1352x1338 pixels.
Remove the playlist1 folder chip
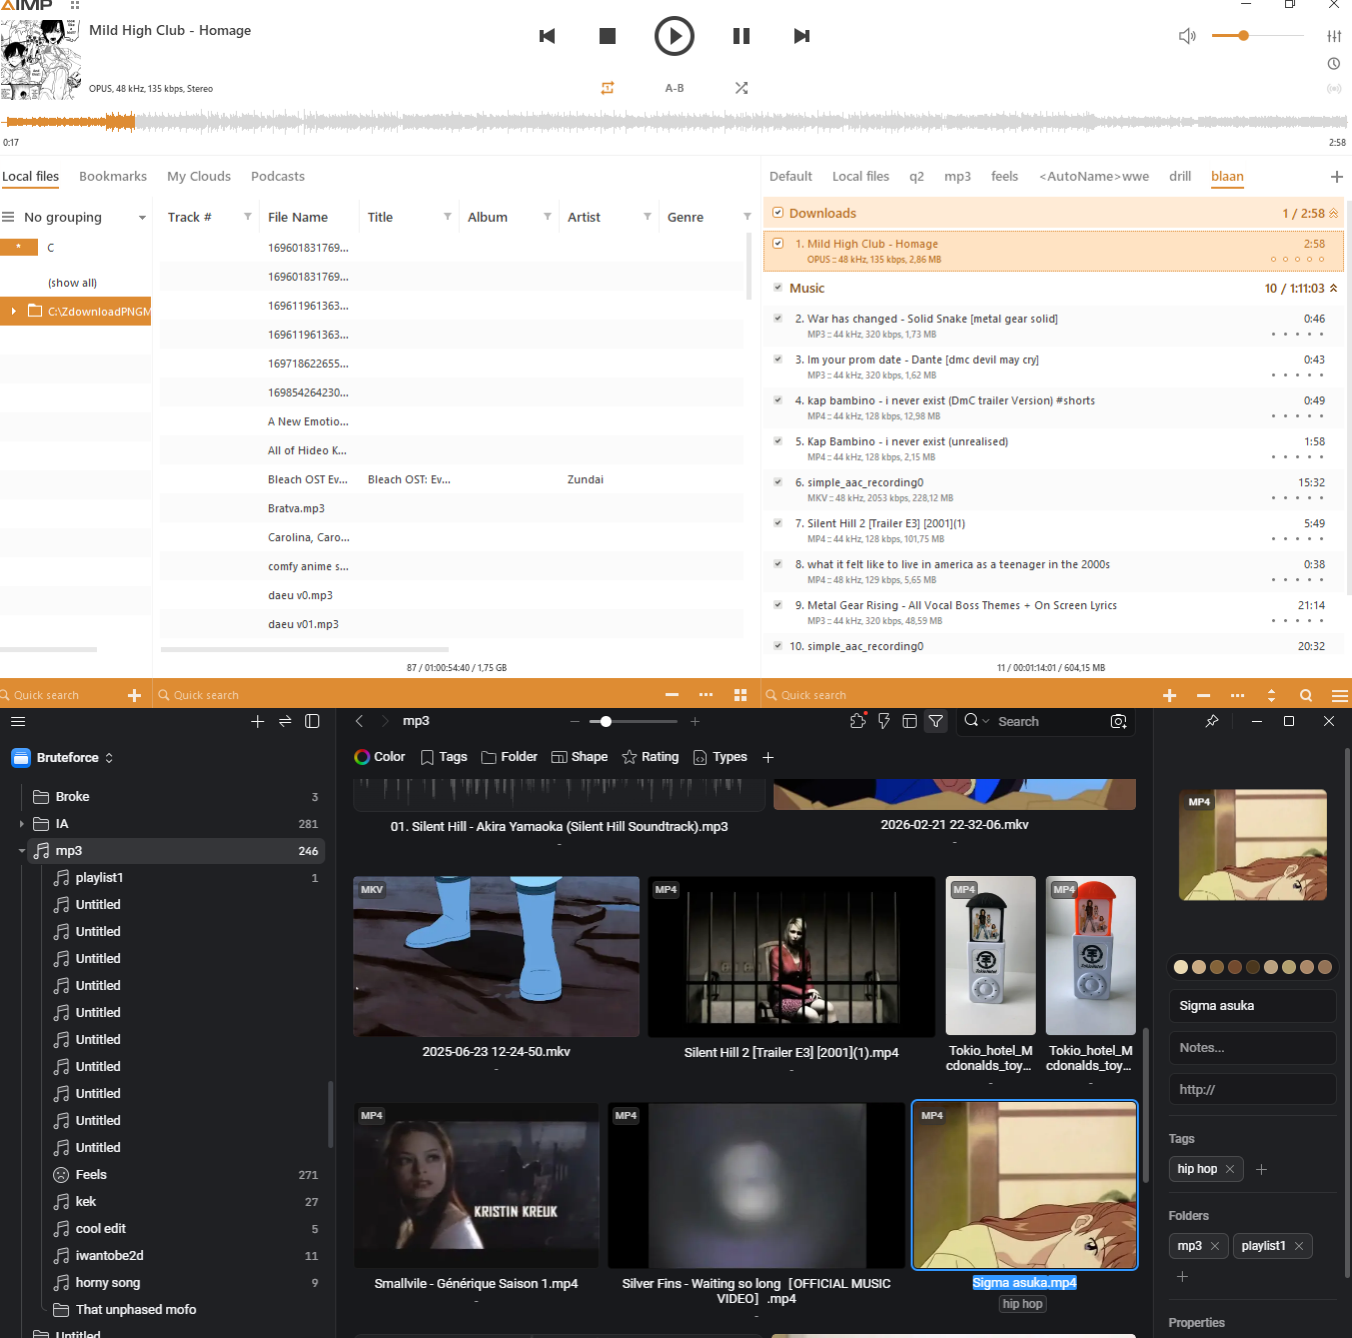tap(1299, 1246)
